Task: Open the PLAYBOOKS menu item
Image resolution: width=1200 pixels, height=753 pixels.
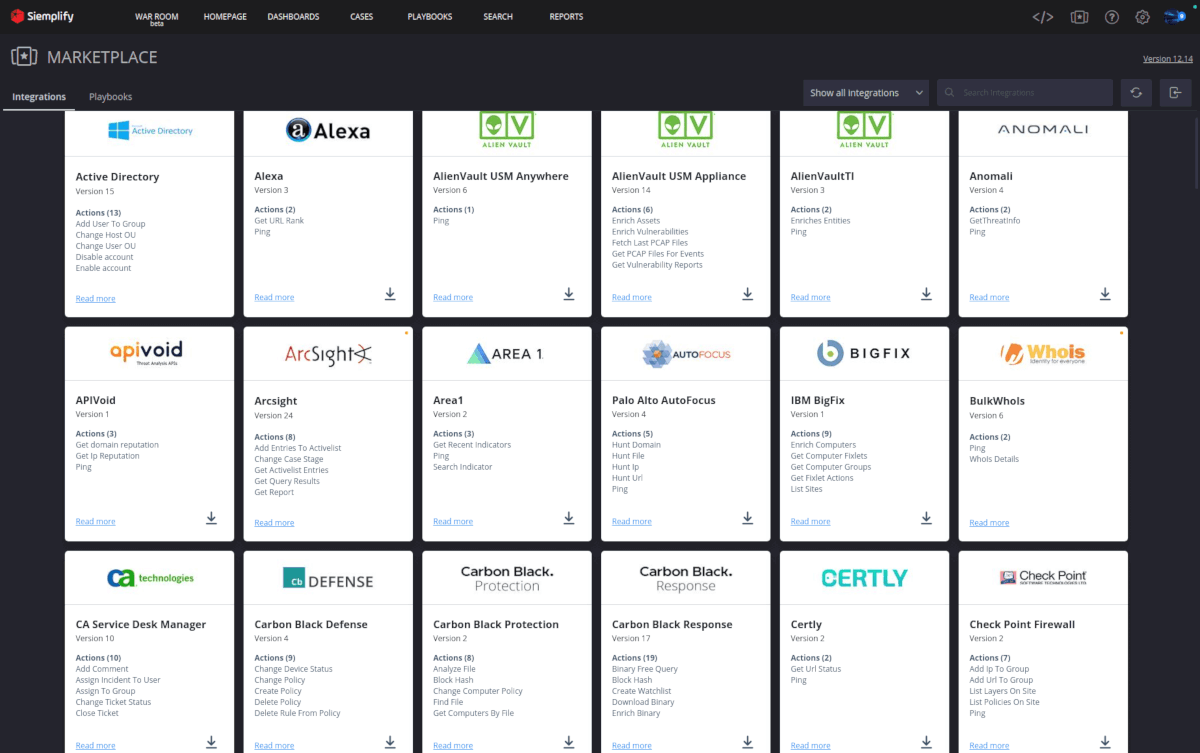Action: coord(430,17)
